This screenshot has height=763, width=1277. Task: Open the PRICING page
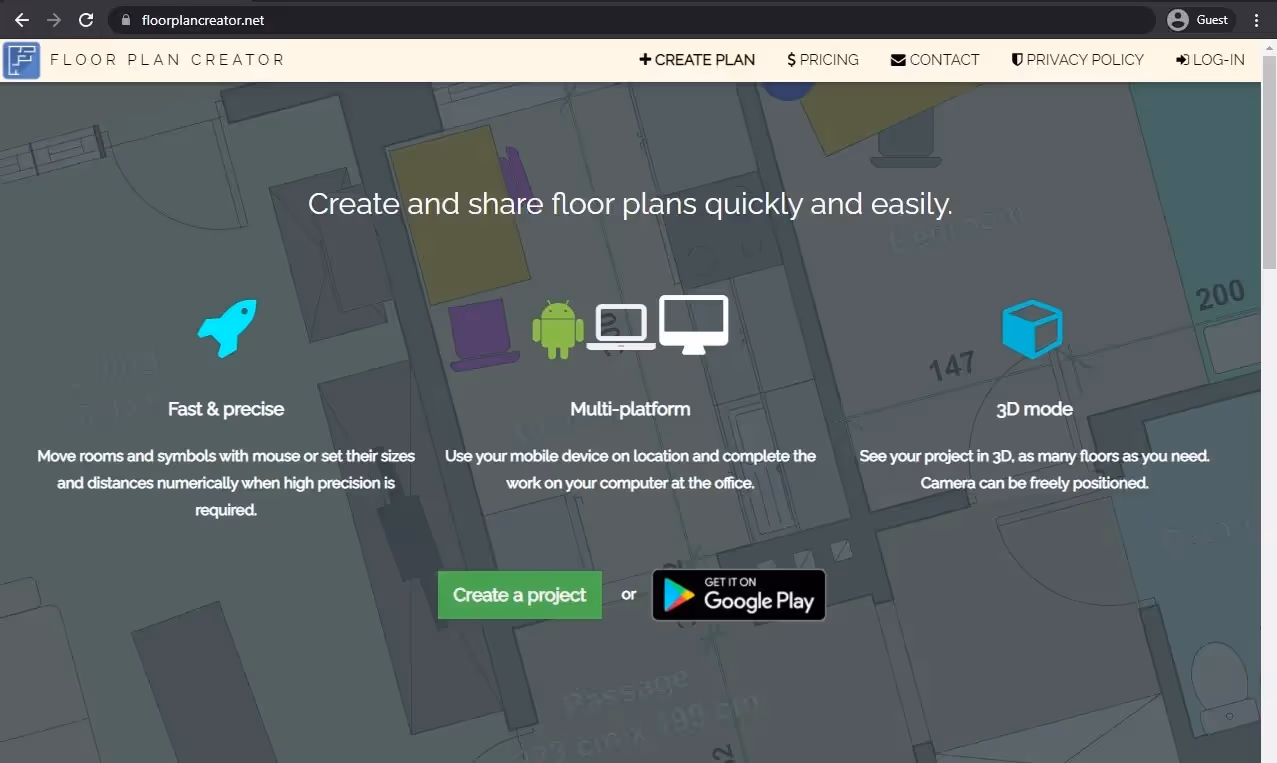(x=823, y=60)
